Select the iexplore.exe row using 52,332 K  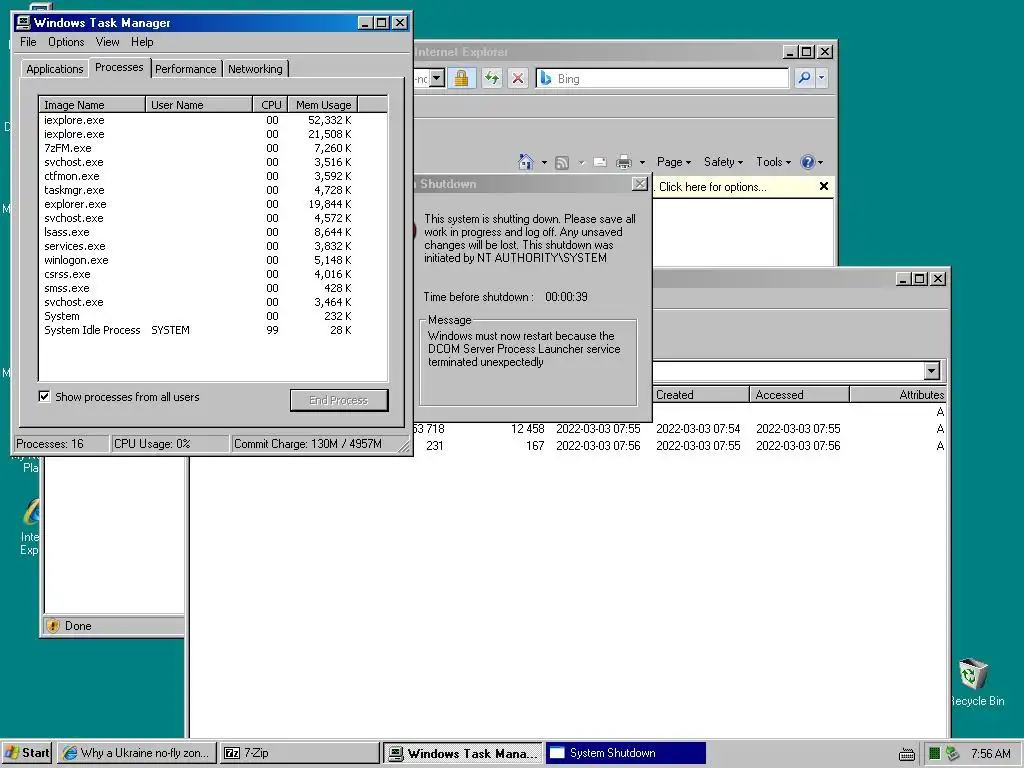click(x=213, y=120)
